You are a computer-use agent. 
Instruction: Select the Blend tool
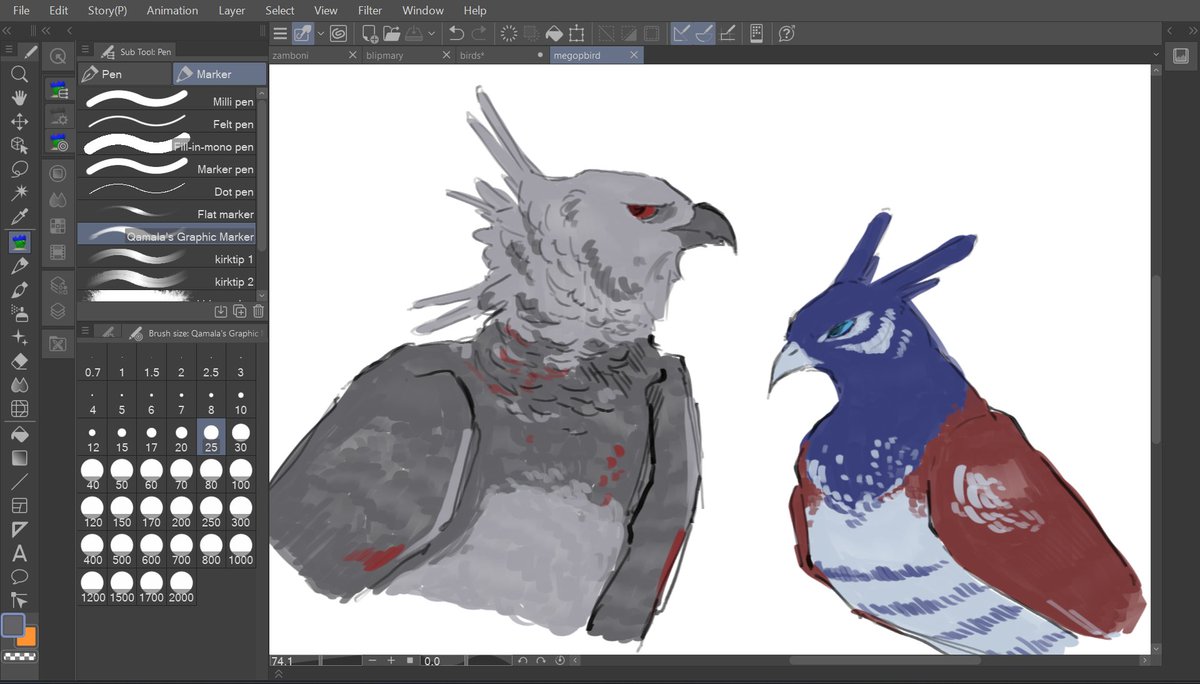tap(19, 385)
